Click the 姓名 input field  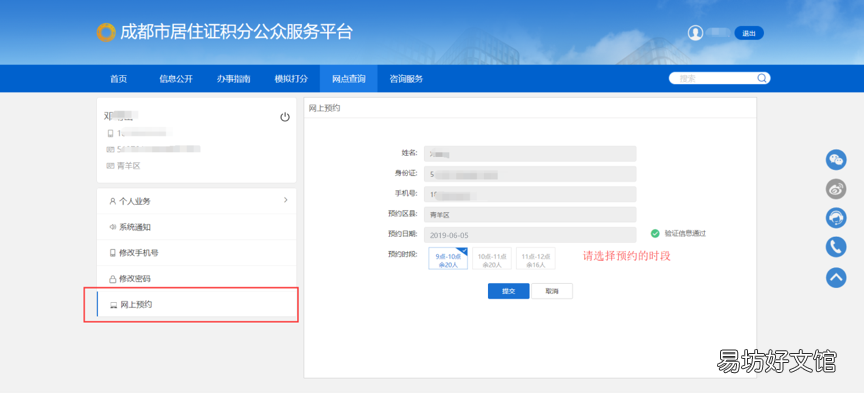[530, 153]
